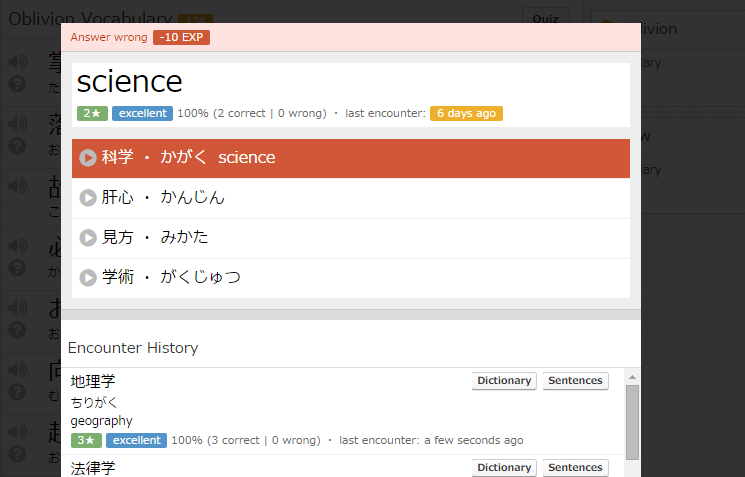Click the speaker icon beside 必 entry
Image resolution: width=745 pixels, height=477 pixels.
(17, 246)
